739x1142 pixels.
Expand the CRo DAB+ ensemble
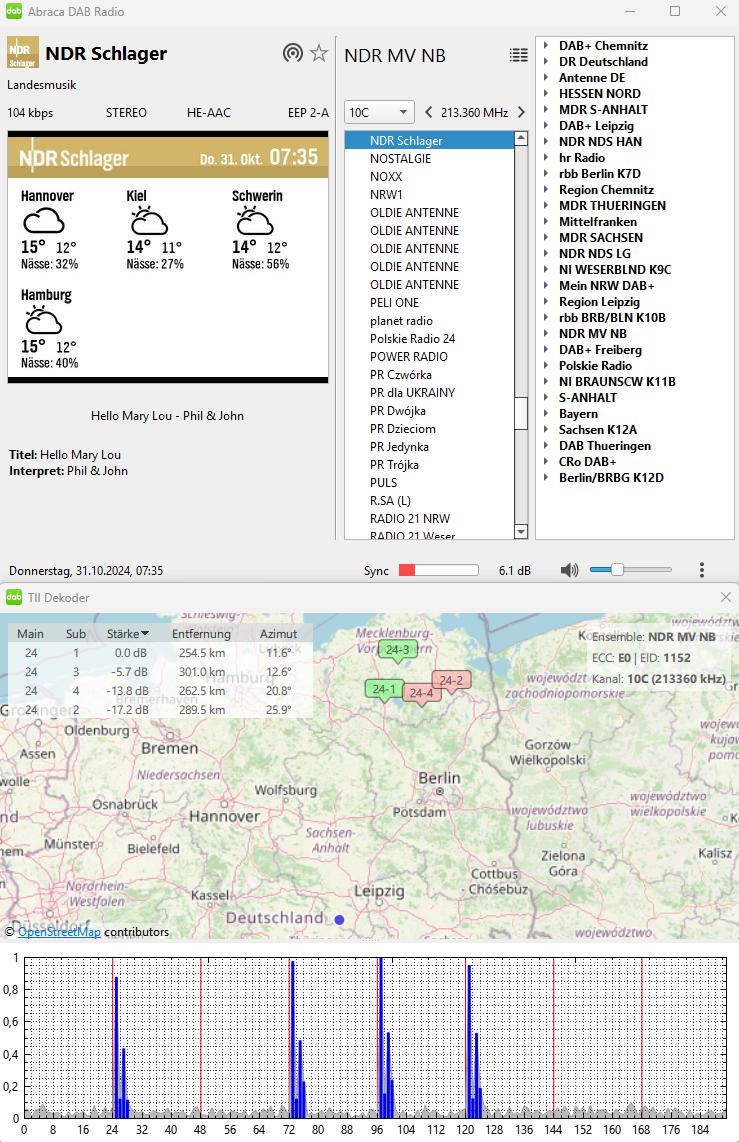pos(546,462)
